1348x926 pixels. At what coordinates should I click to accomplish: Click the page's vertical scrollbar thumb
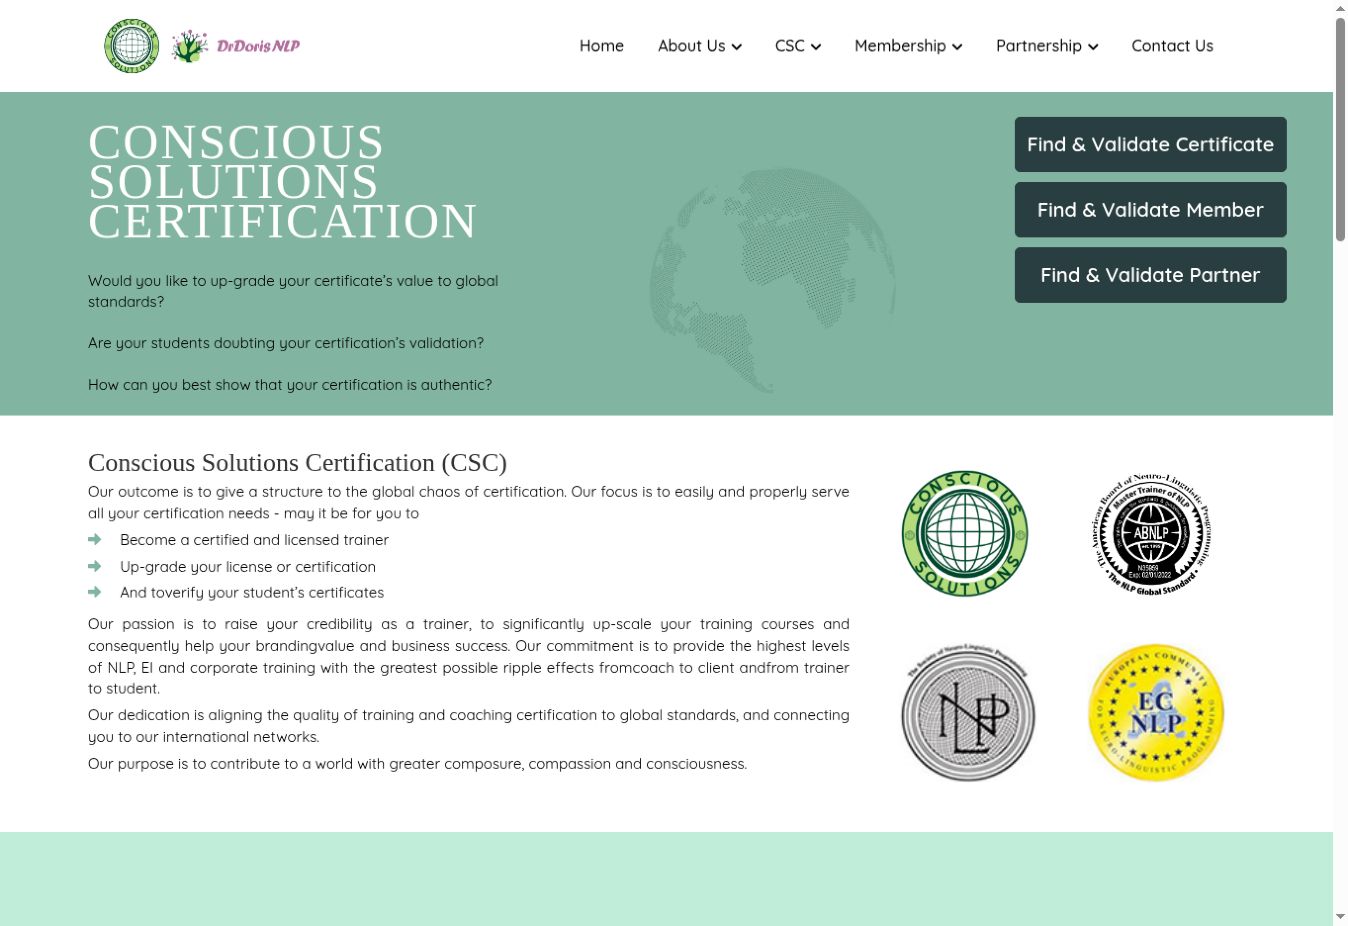[x=1340, y=130]
